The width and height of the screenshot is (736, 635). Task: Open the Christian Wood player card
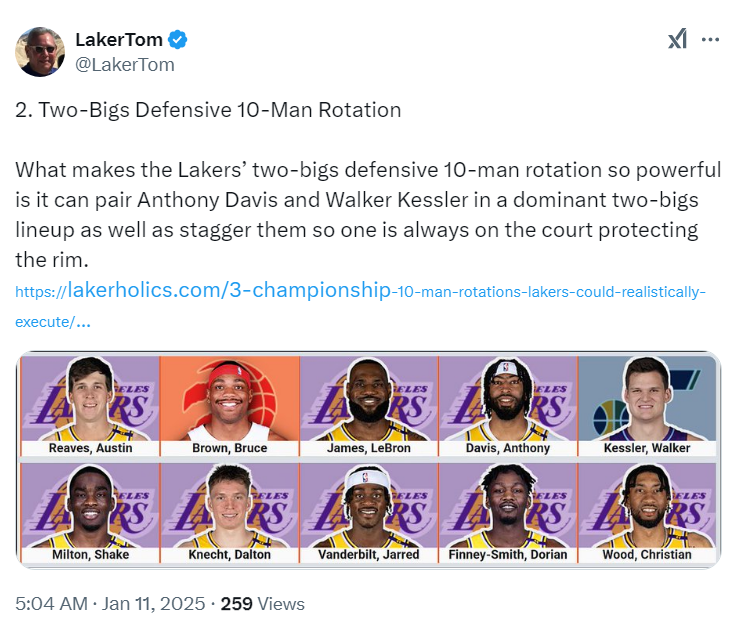647,512
